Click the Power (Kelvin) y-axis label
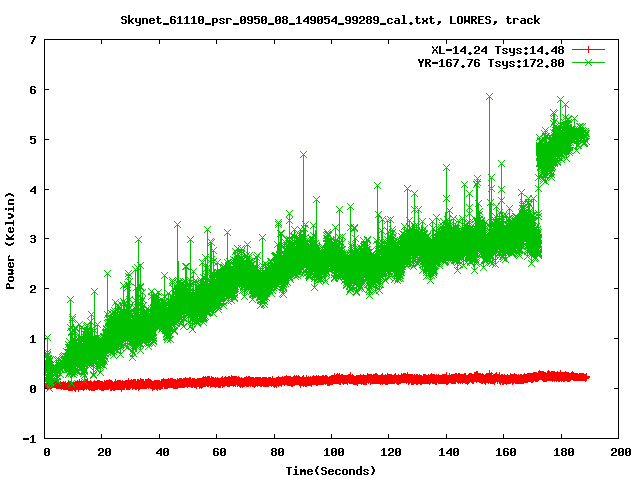Image resolution: width=640 pixels, height=480 pixels. point(11,238)
